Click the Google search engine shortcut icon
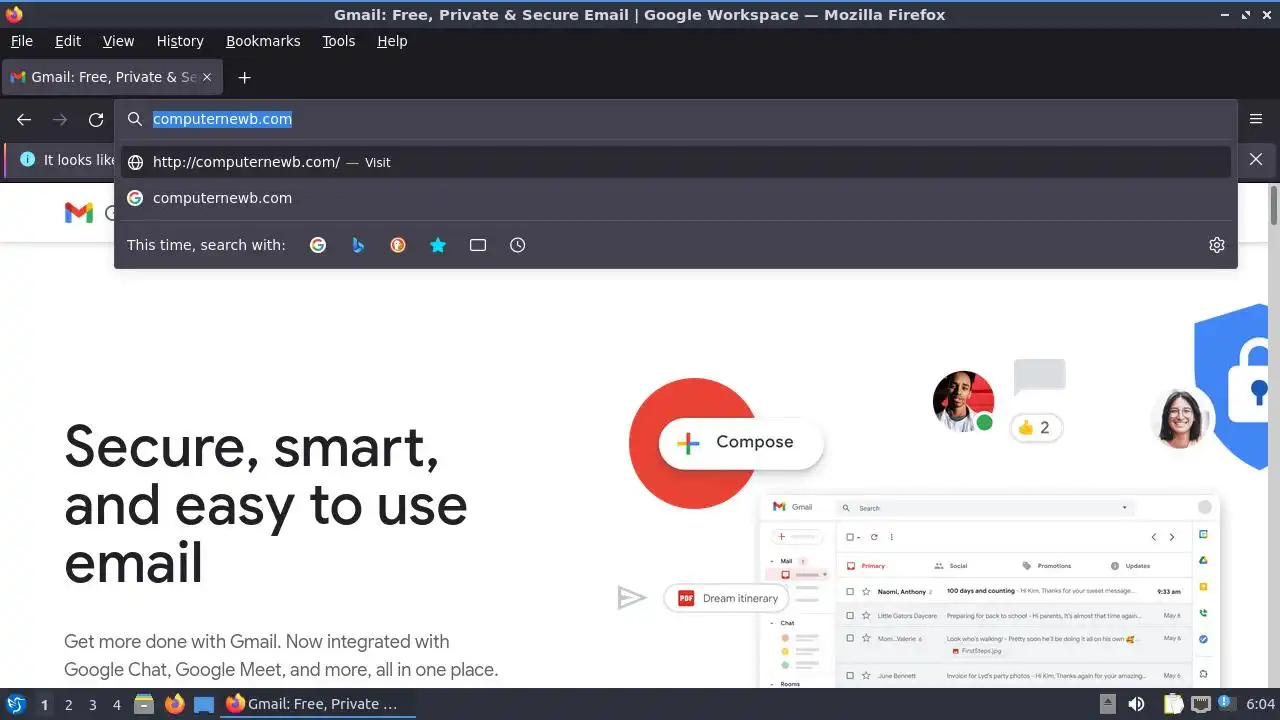 tap(318, 245)
